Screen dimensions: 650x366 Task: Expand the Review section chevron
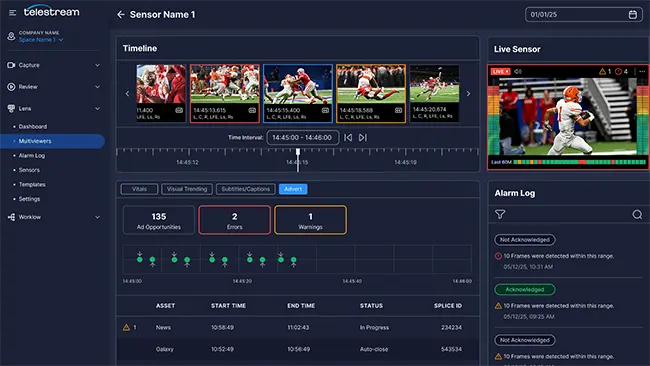point(97,87)
